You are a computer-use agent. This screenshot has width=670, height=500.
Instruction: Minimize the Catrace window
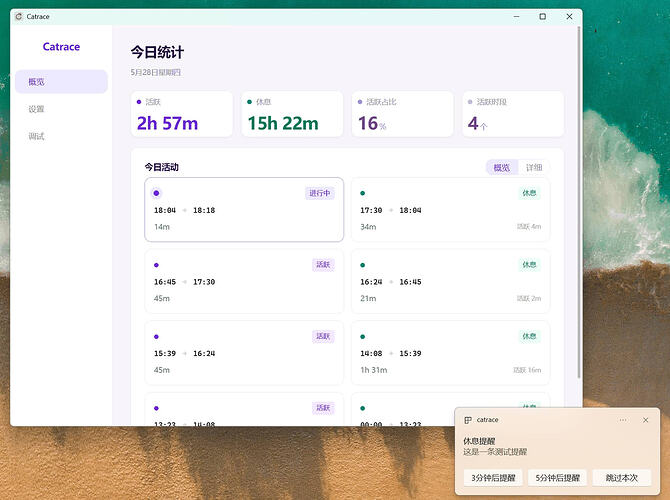point(516,17)
